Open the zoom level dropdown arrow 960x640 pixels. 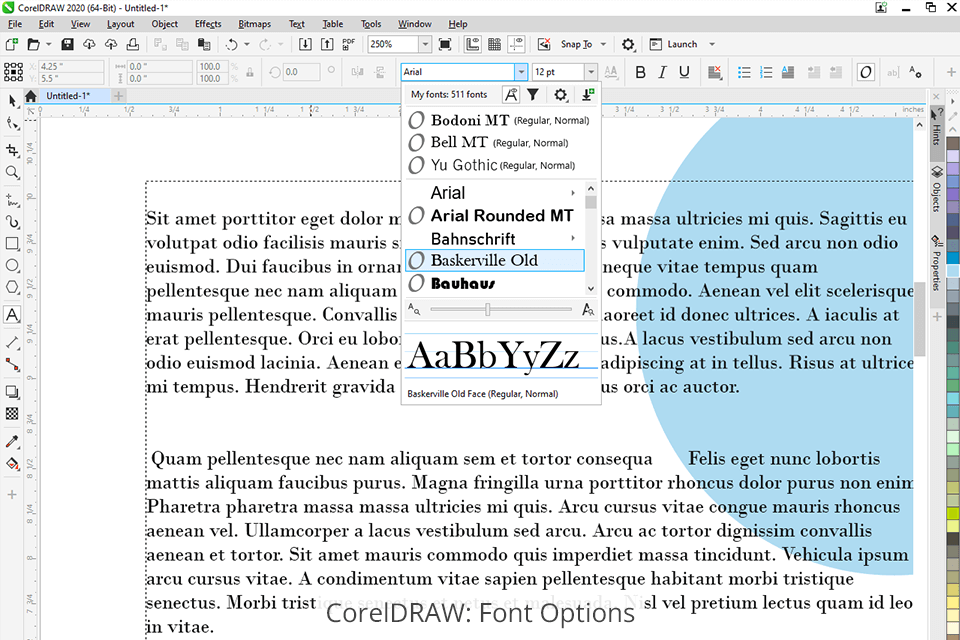tap(425, 44)
